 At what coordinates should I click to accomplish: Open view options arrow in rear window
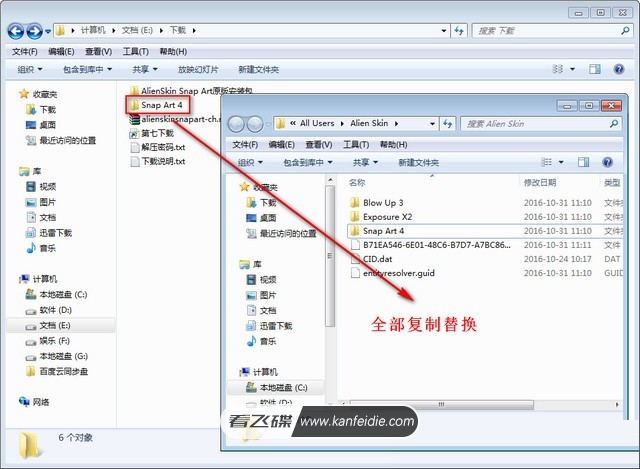572,69
